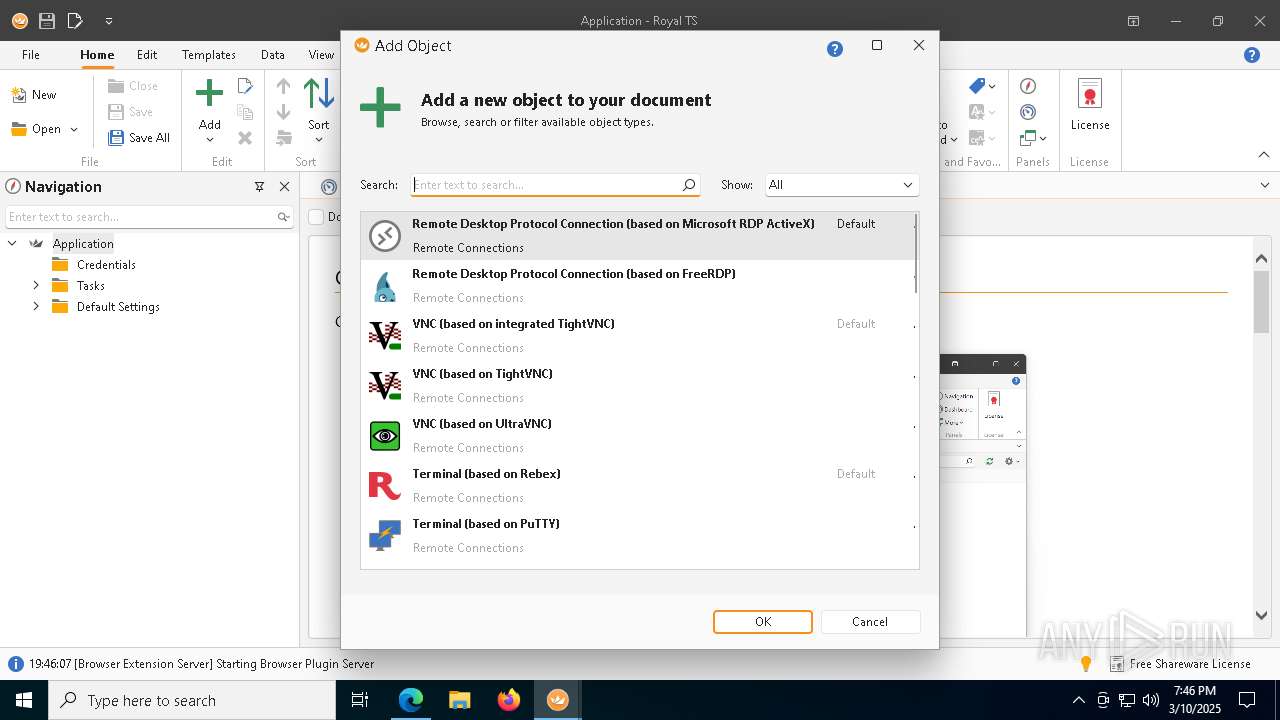Click the object type list scrollbar in dialog
This screenshot has height=720, width=1280.
(x=915, y=254)
